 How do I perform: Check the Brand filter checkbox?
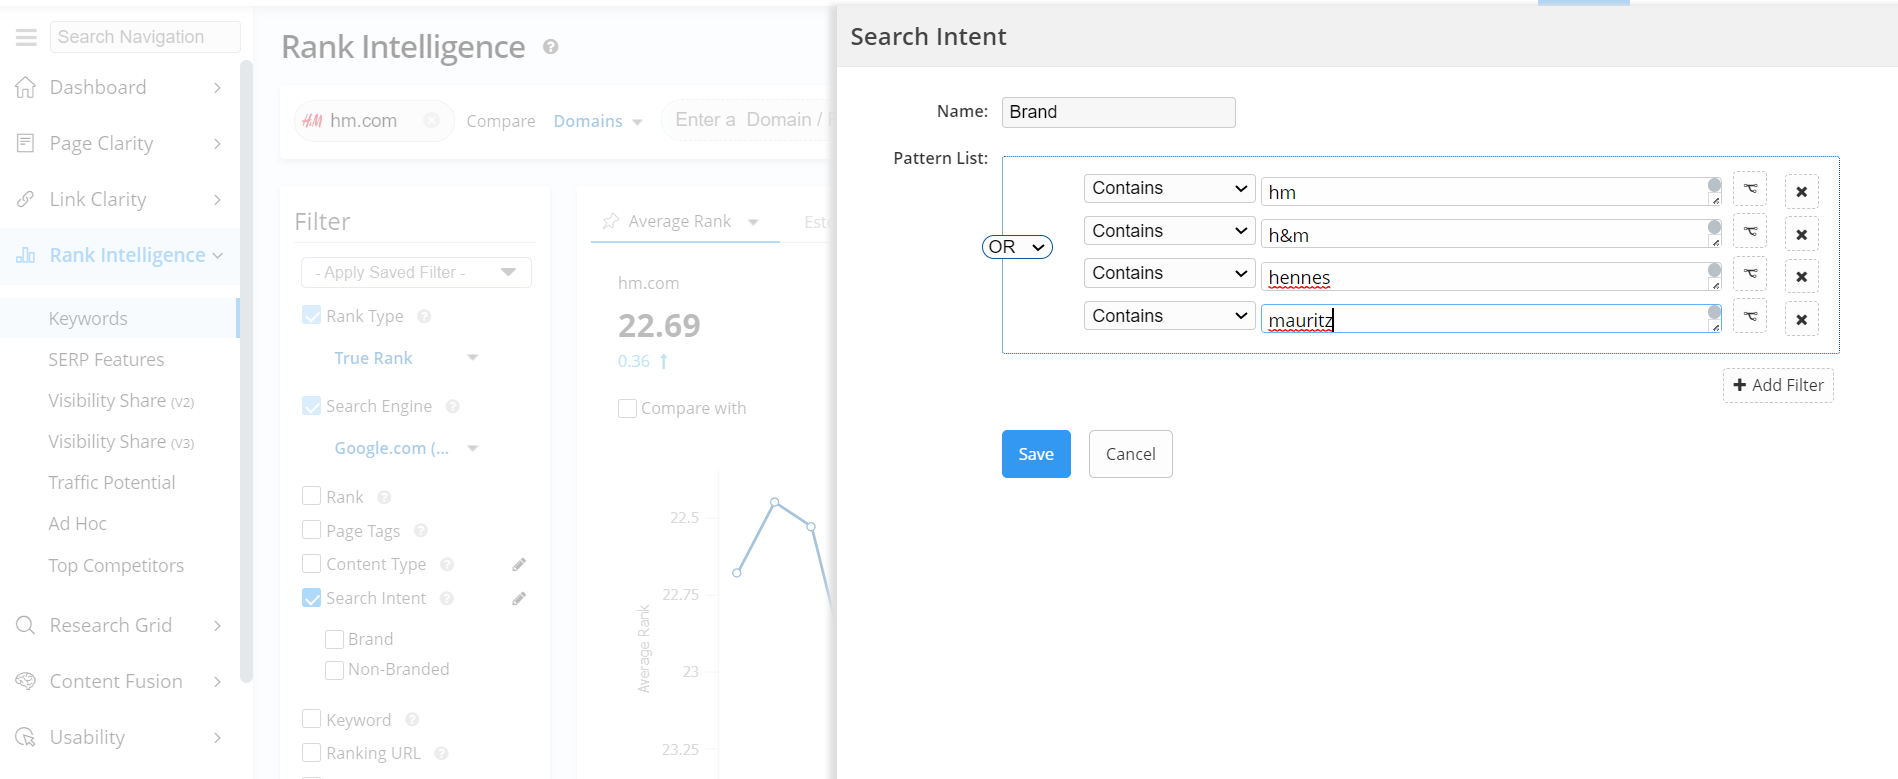pos(335,639)
